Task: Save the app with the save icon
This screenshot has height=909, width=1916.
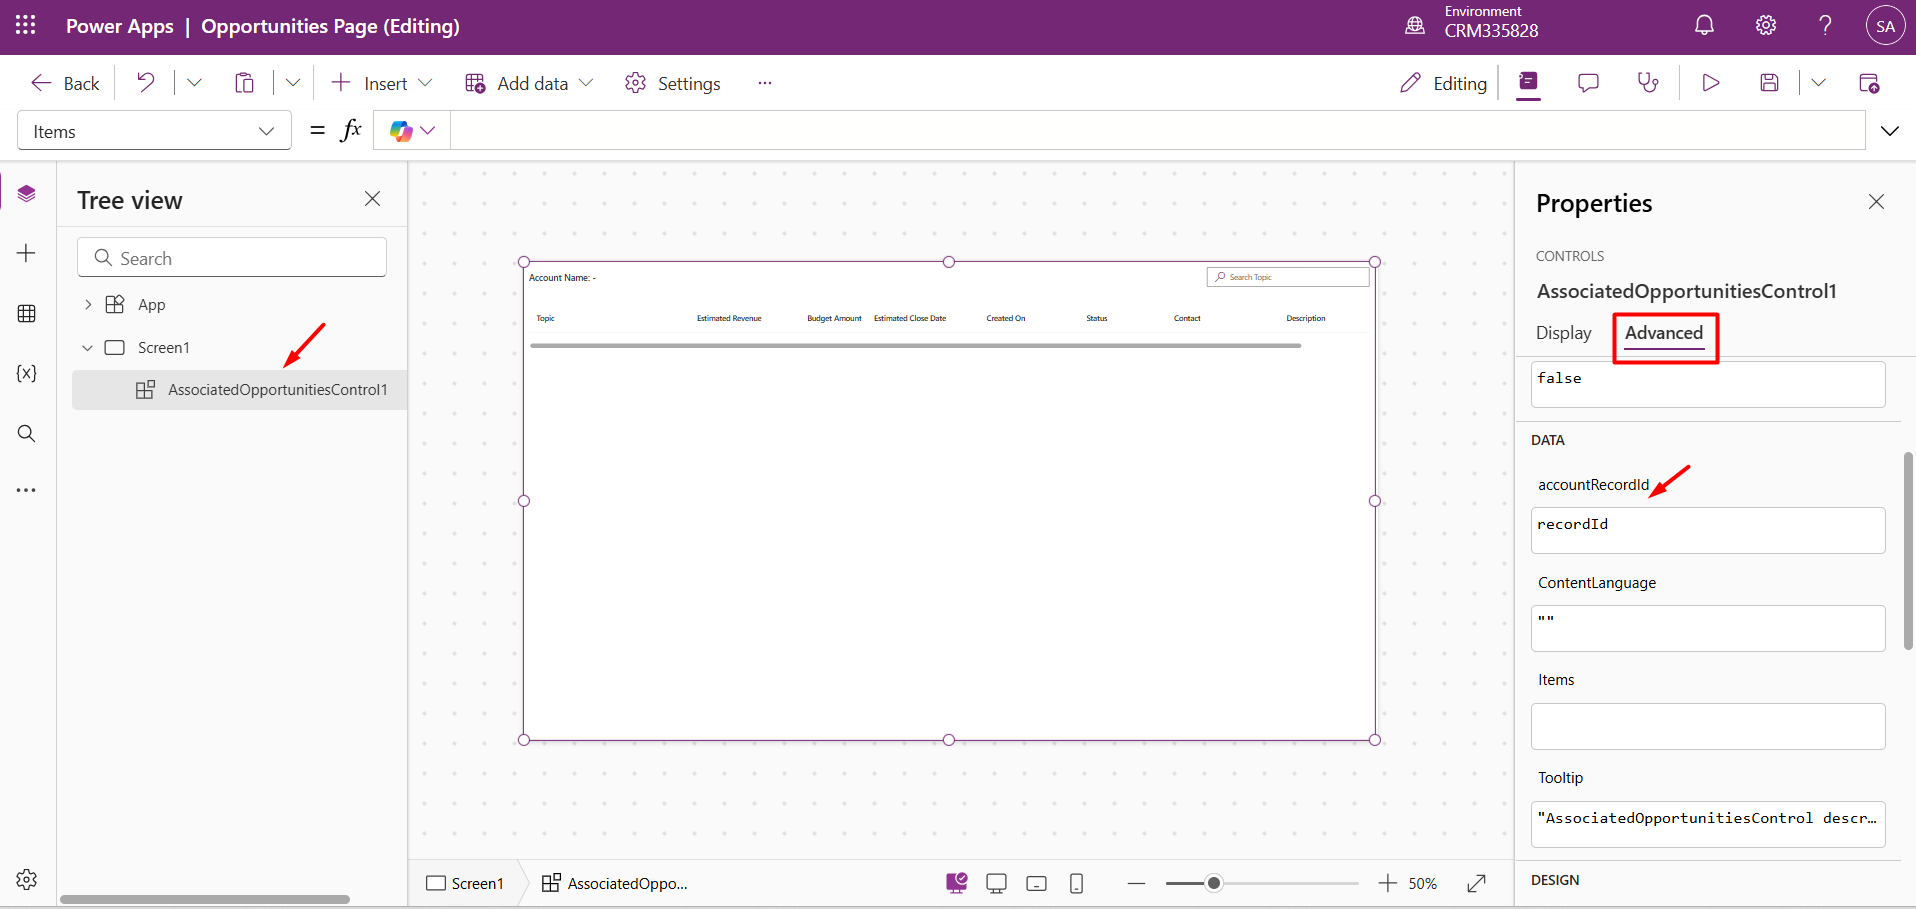Action: pyautogui.click(x=1769, y=83)
